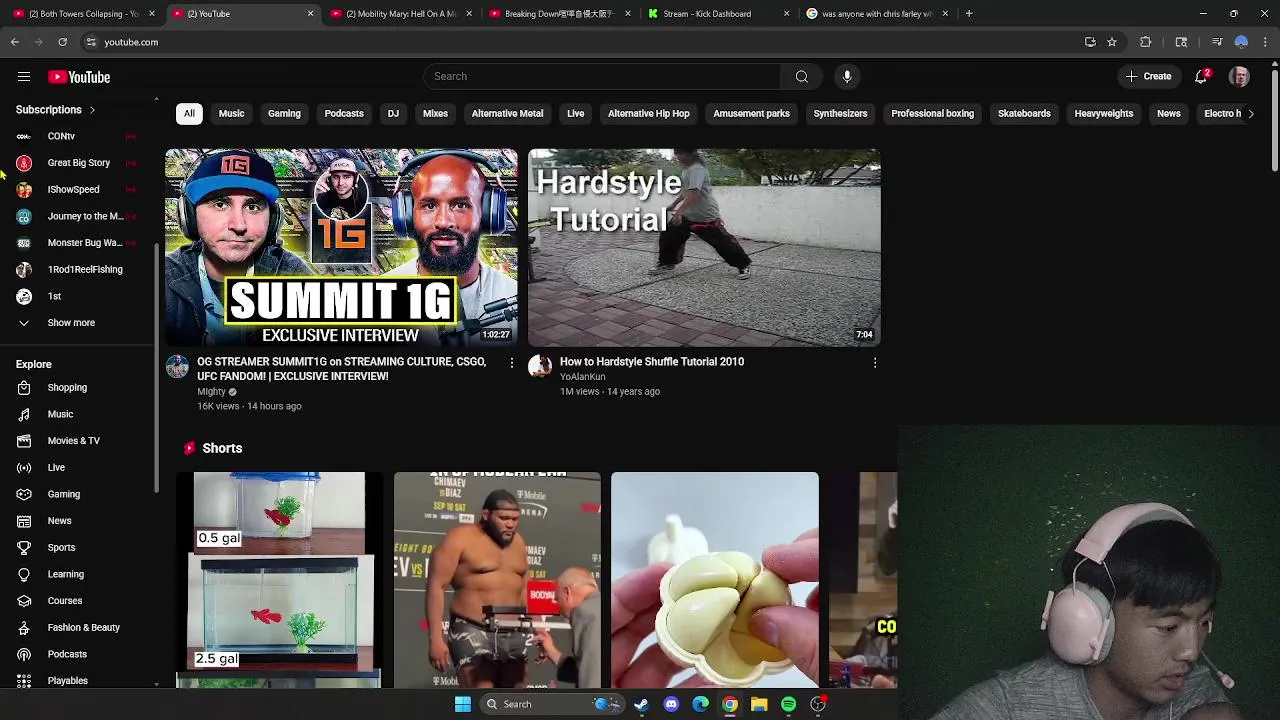Open the YouTube hamburger guide menu
The image size is (1280, 720).
pyautogui.click(x=24, y=77)
